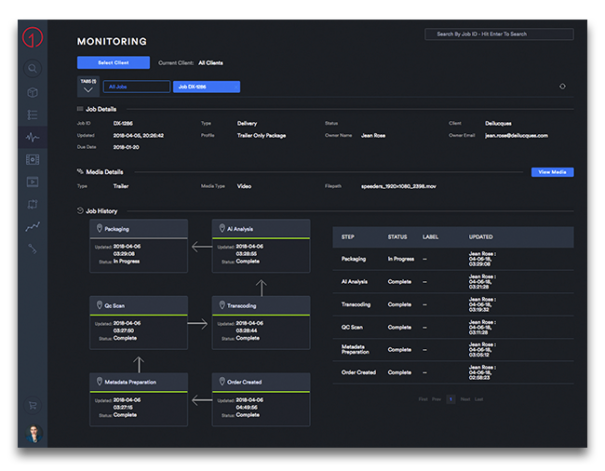Sort by the STATUS column header
The image size is (605, 471).
point(397,237)
